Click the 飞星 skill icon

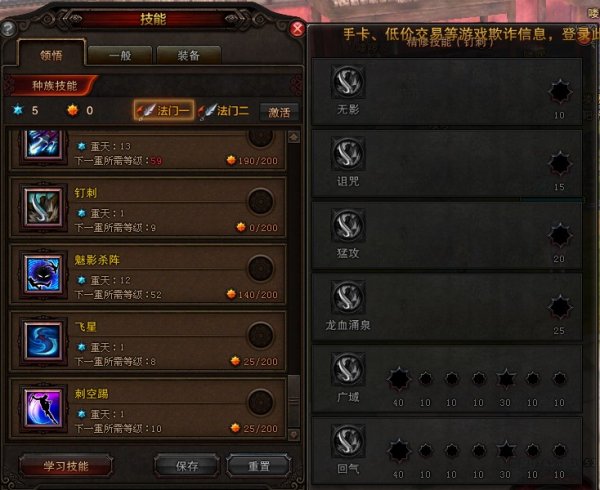pyautogui.click(x=43, y=341)
